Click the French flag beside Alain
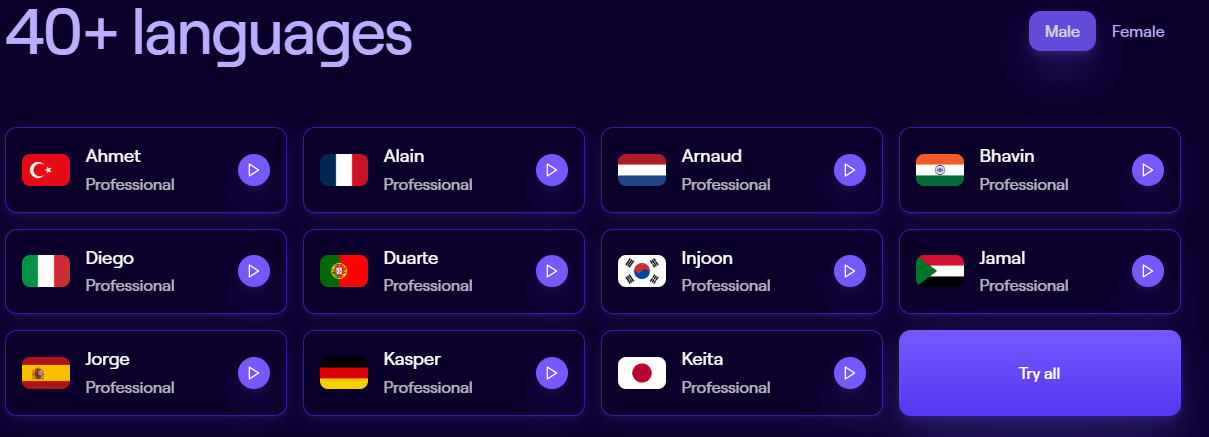This screenshot has height=437, width=1209. (344, 170)
